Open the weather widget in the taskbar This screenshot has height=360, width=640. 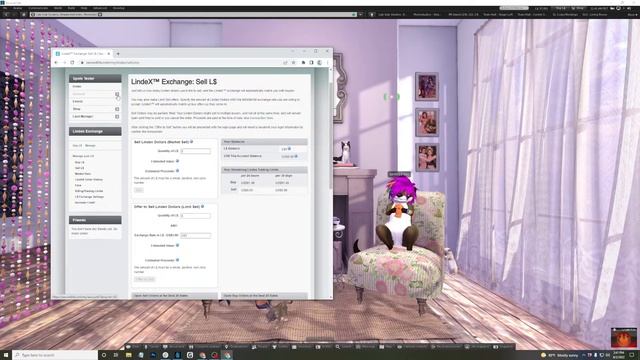coord(560,355)
